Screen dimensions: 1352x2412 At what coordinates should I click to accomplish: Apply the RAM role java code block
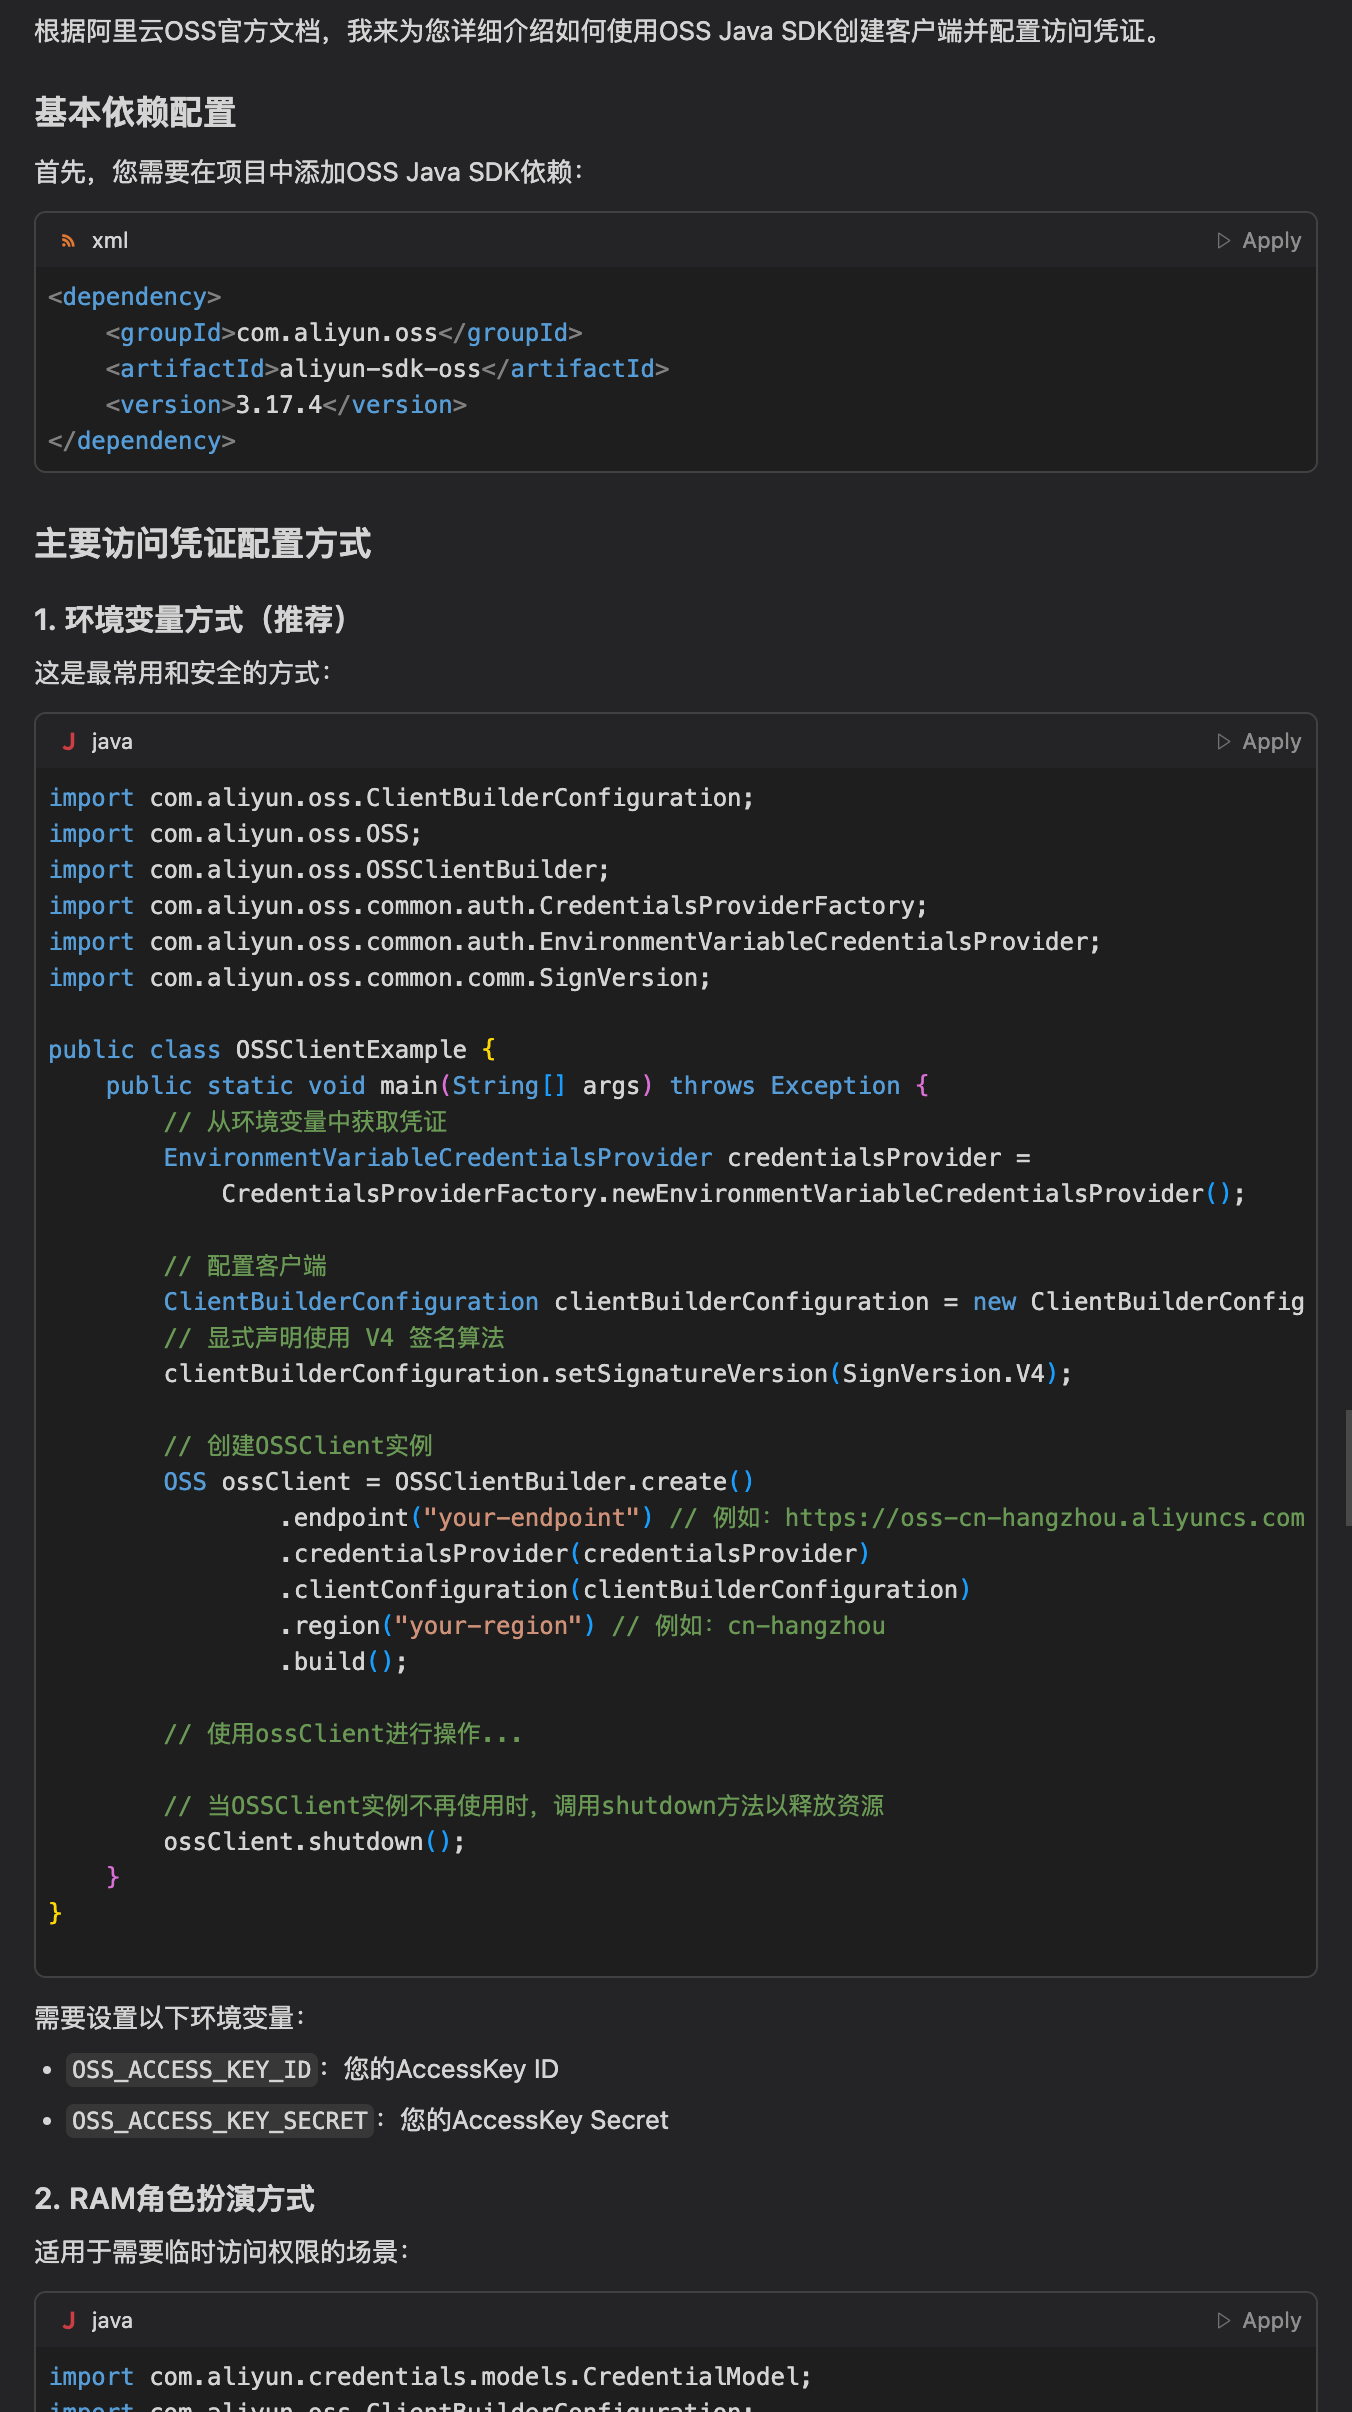coord(1259,2321)
